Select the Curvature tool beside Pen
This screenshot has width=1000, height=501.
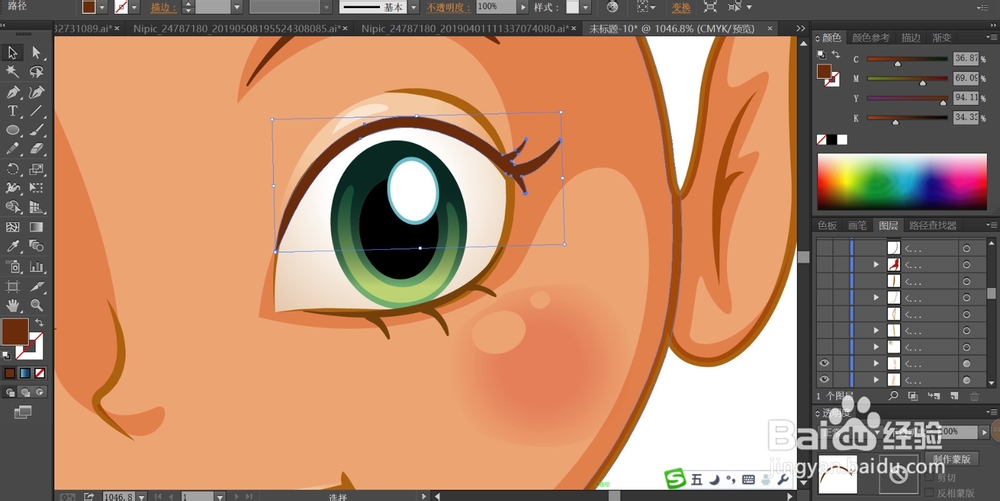point(36,91)
